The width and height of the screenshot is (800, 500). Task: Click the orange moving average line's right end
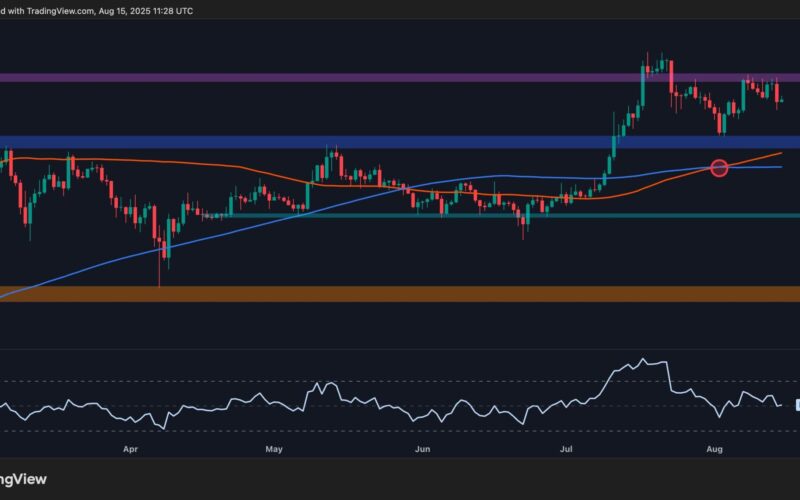pyautogui.click(x=780, y=154)
